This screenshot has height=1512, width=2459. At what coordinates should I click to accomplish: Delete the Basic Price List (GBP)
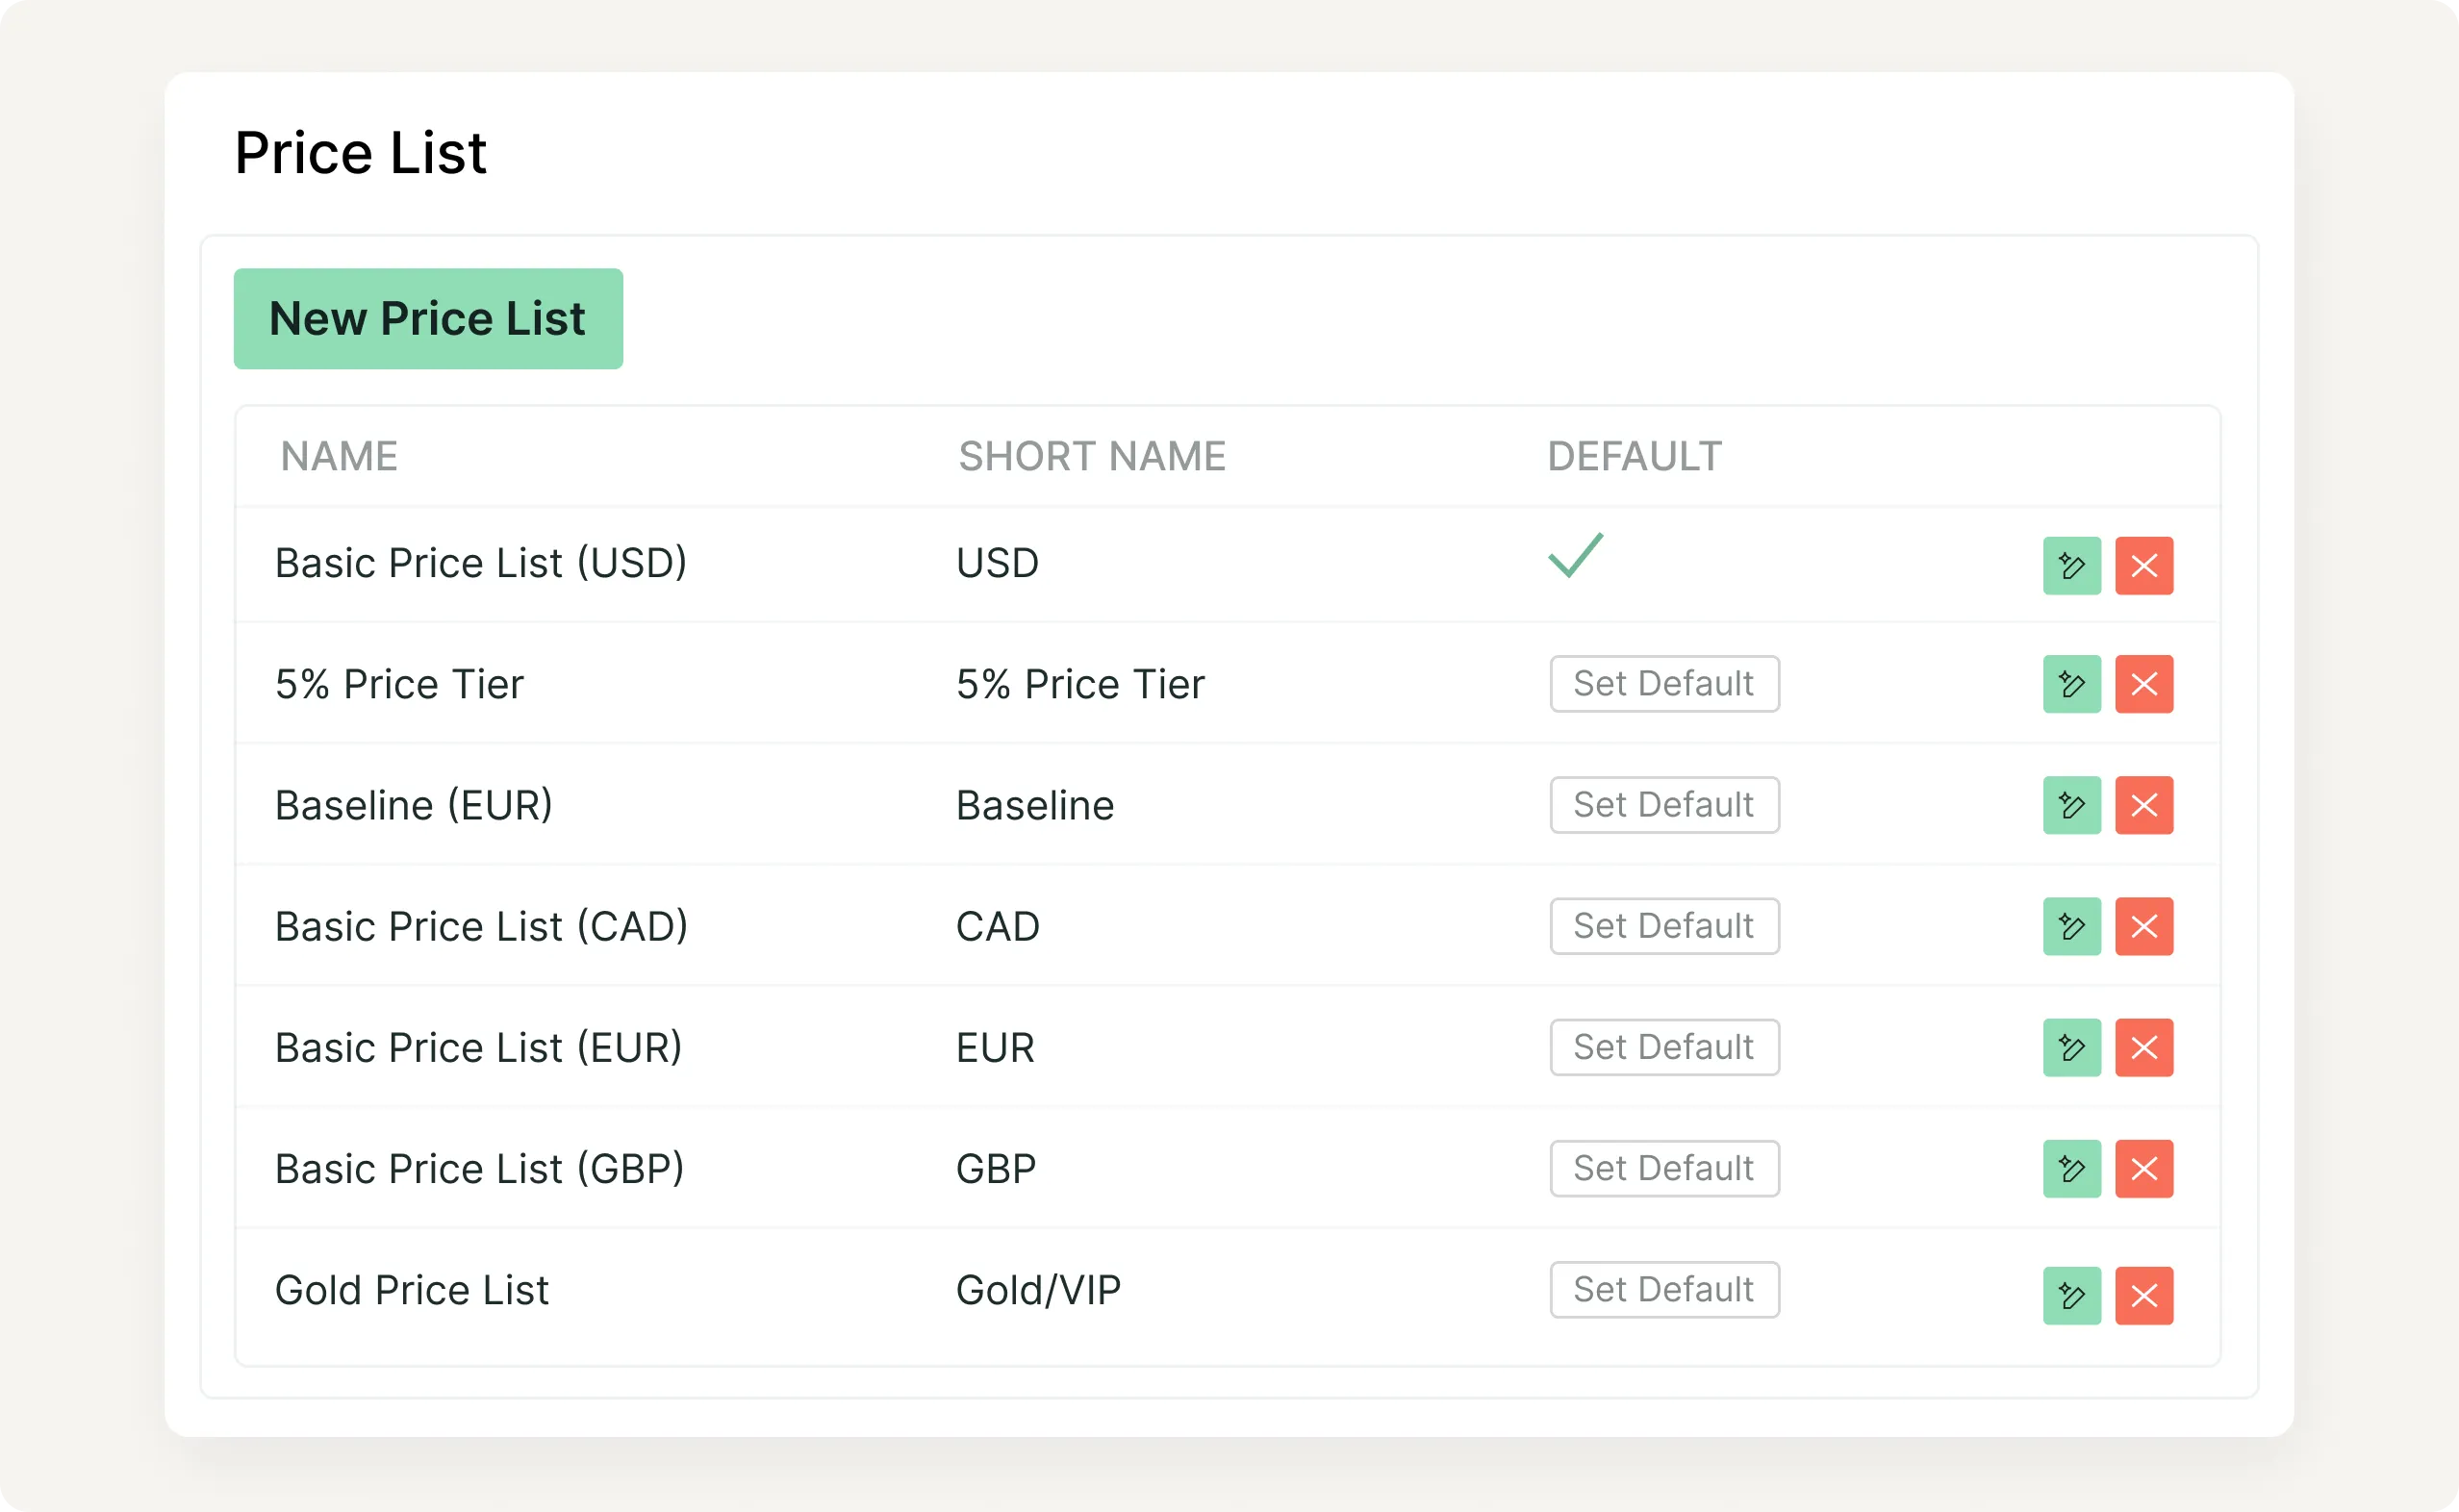click(2143, 1168)
